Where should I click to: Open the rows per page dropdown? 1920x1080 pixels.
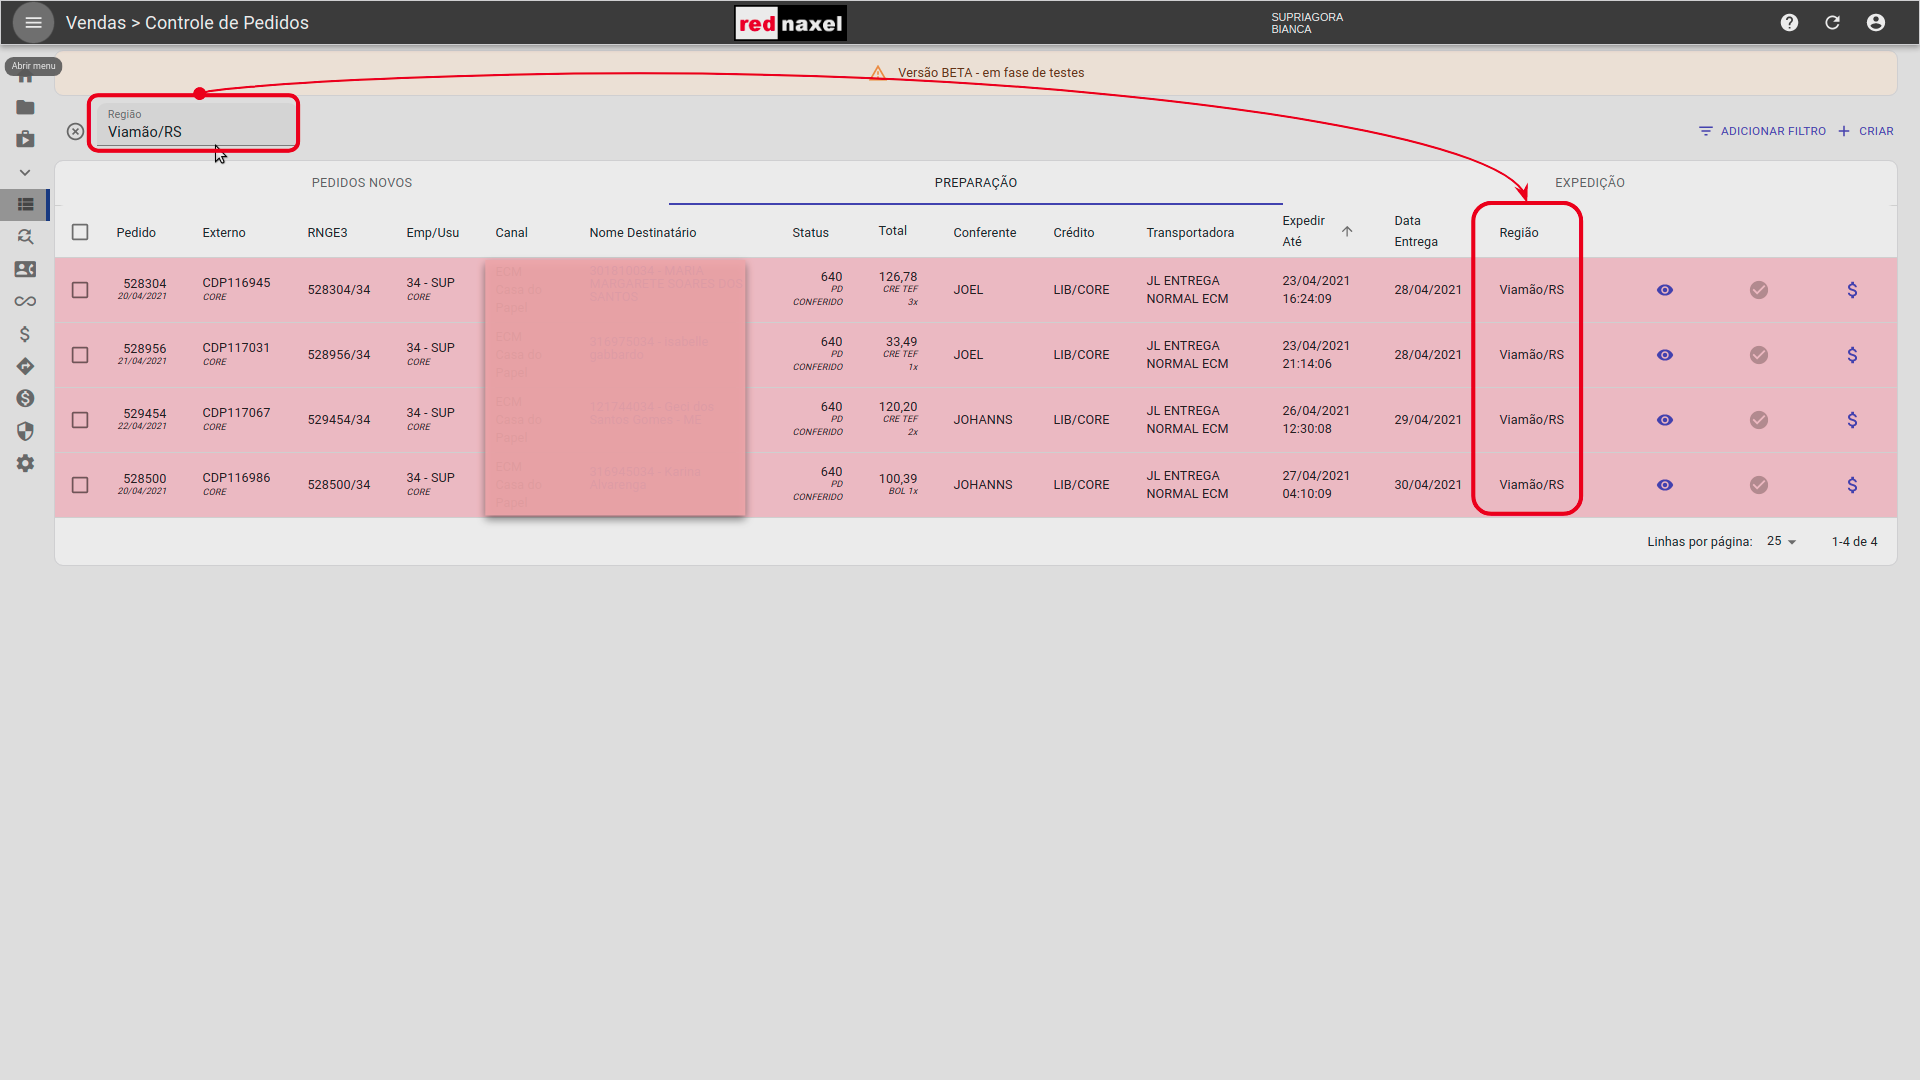[x=1781, y=541]
